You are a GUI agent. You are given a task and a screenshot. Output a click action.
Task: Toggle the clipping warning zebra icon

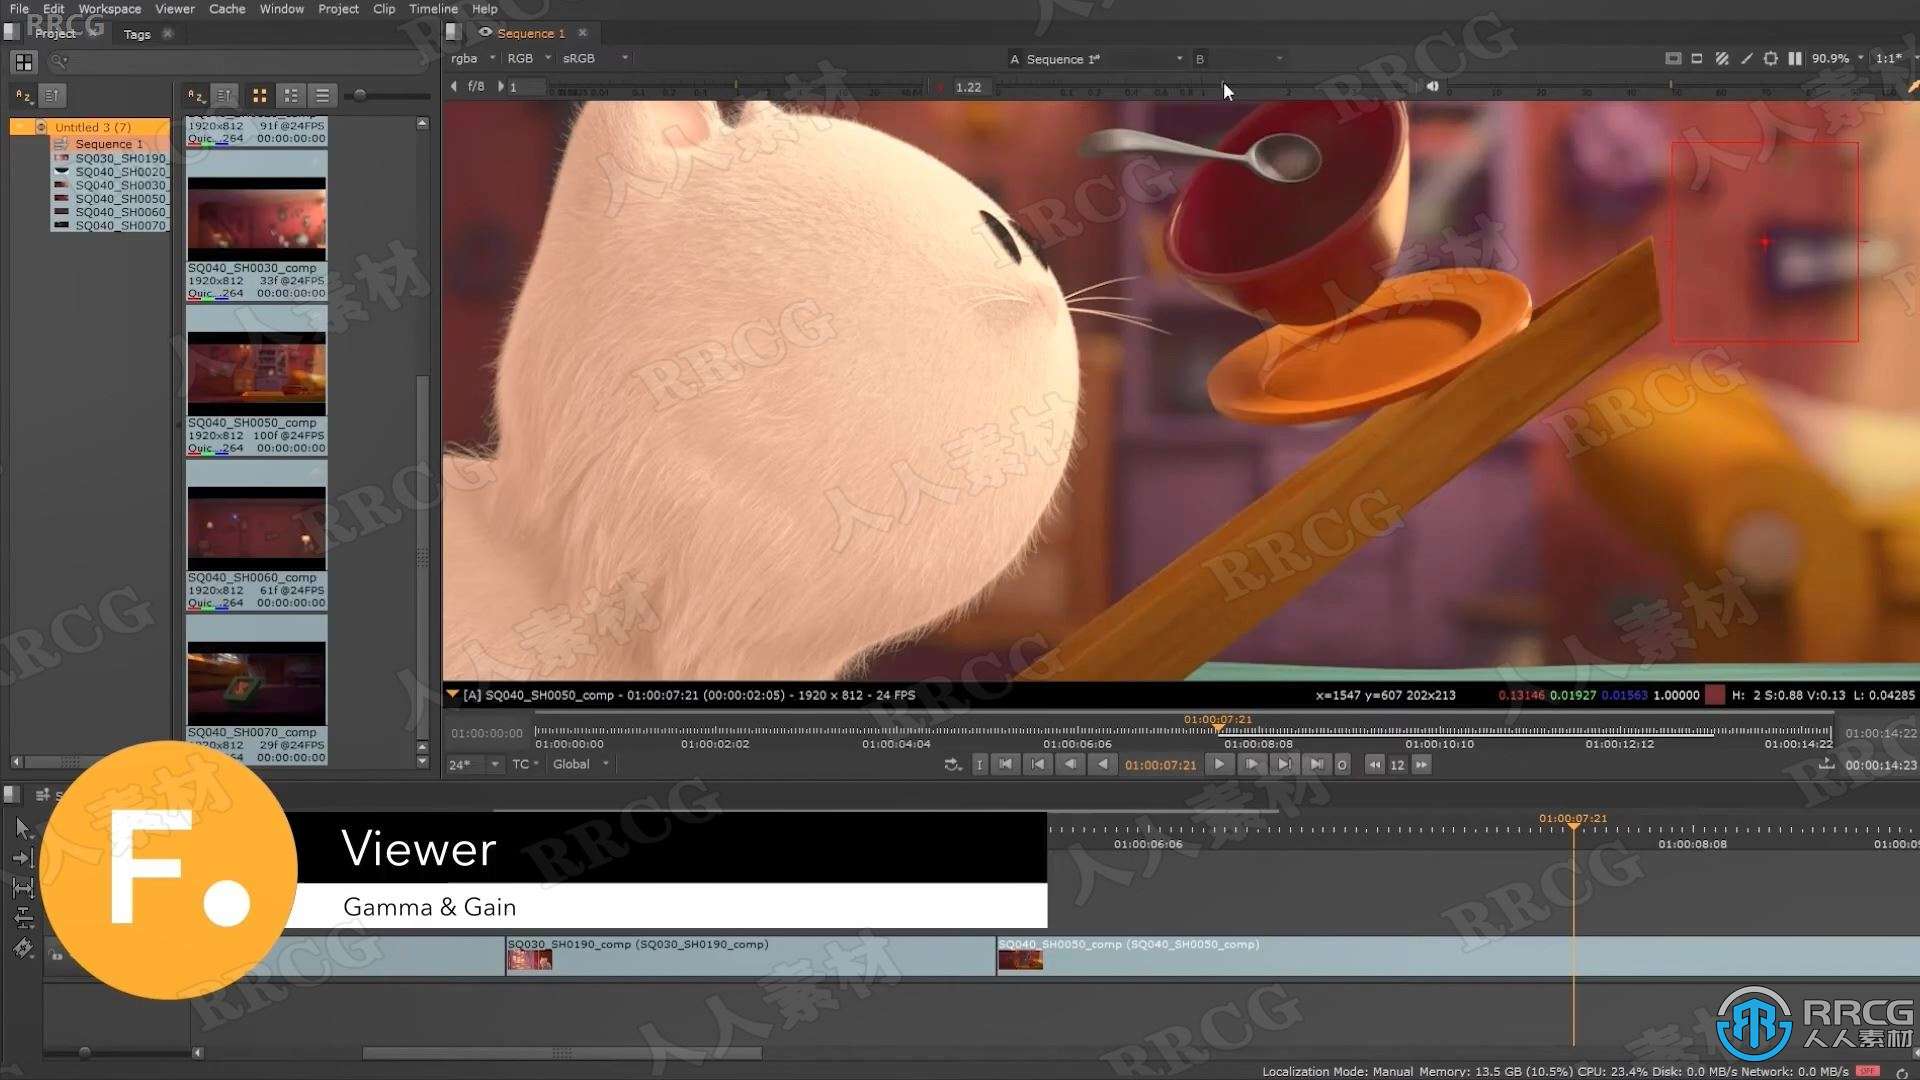pos(1722,59)
